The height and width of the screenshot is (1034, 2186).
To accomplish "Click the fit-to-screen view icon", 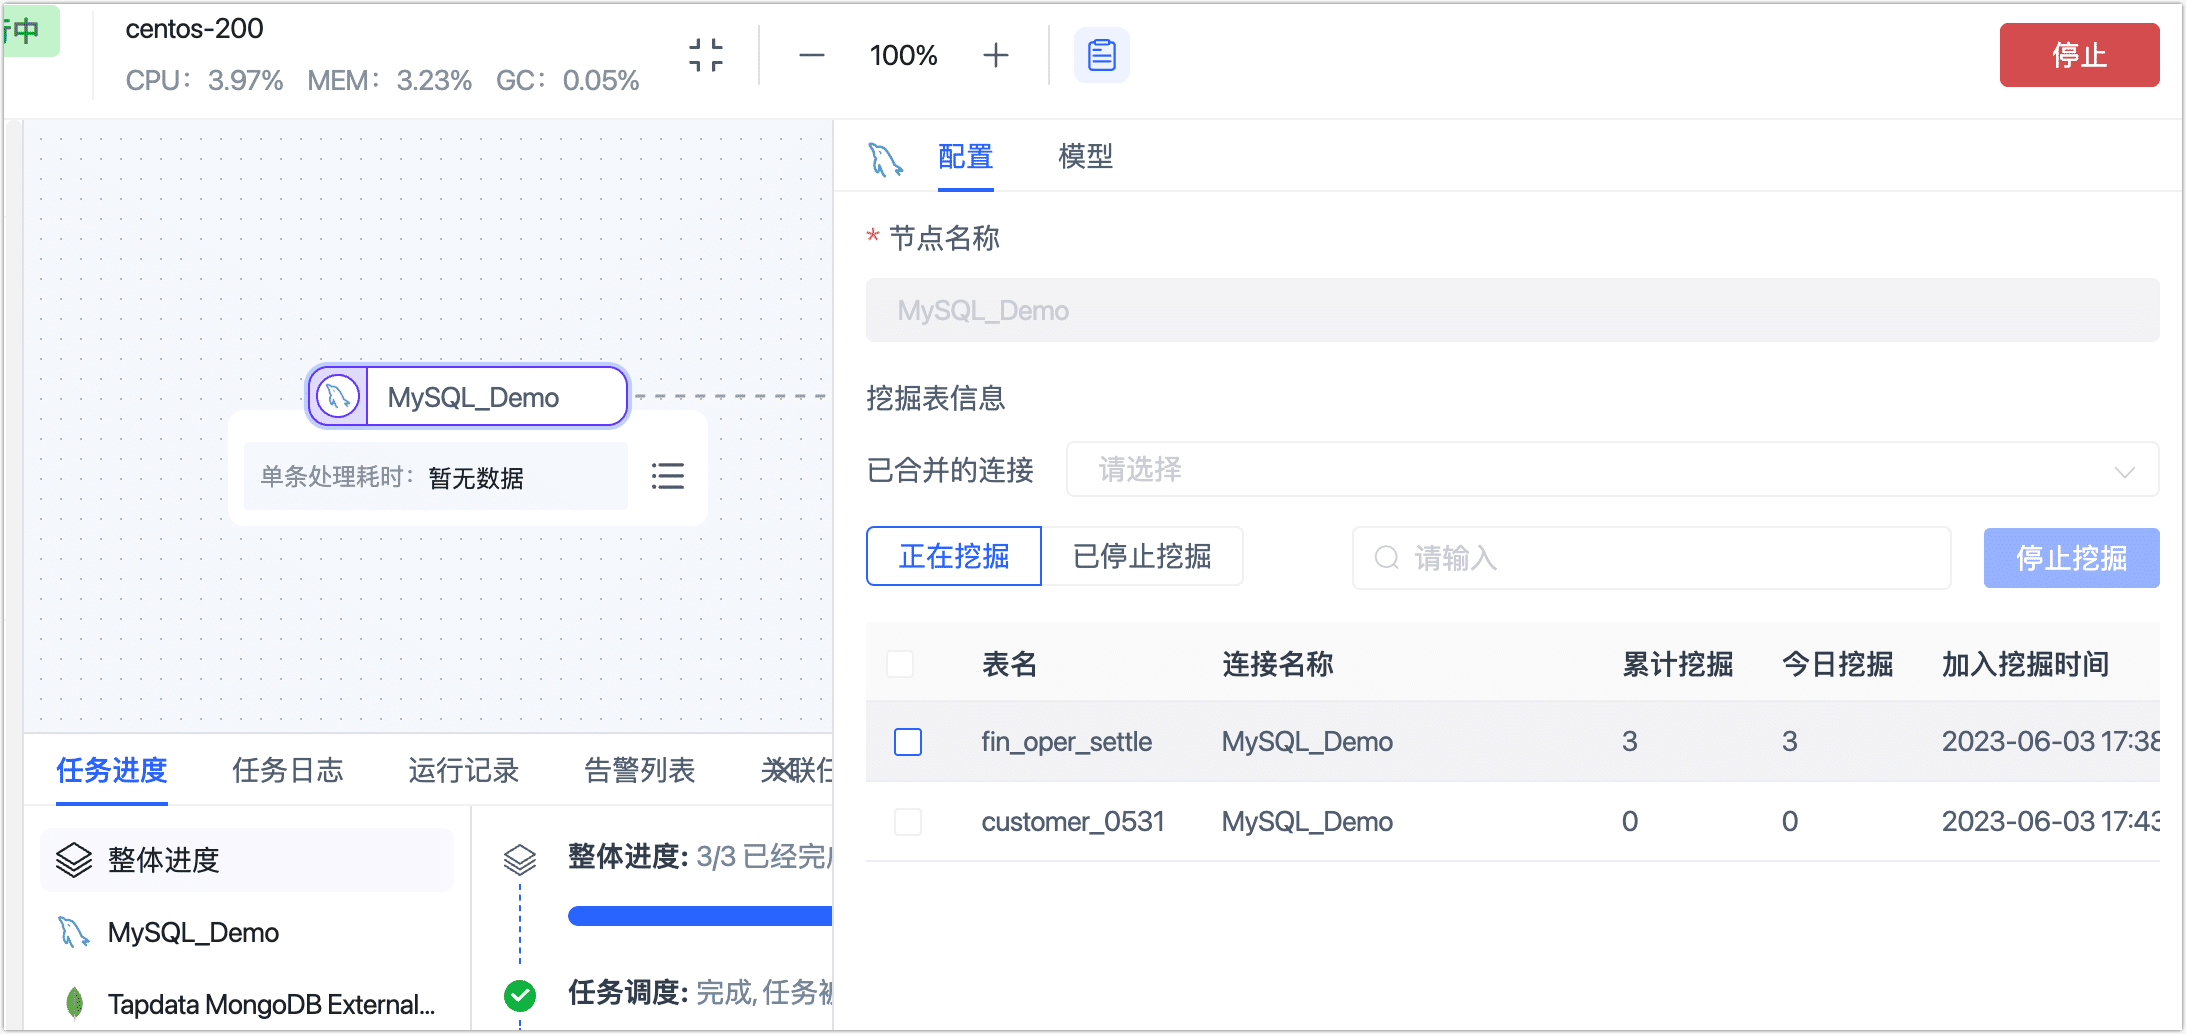I will tap(706, 55).
